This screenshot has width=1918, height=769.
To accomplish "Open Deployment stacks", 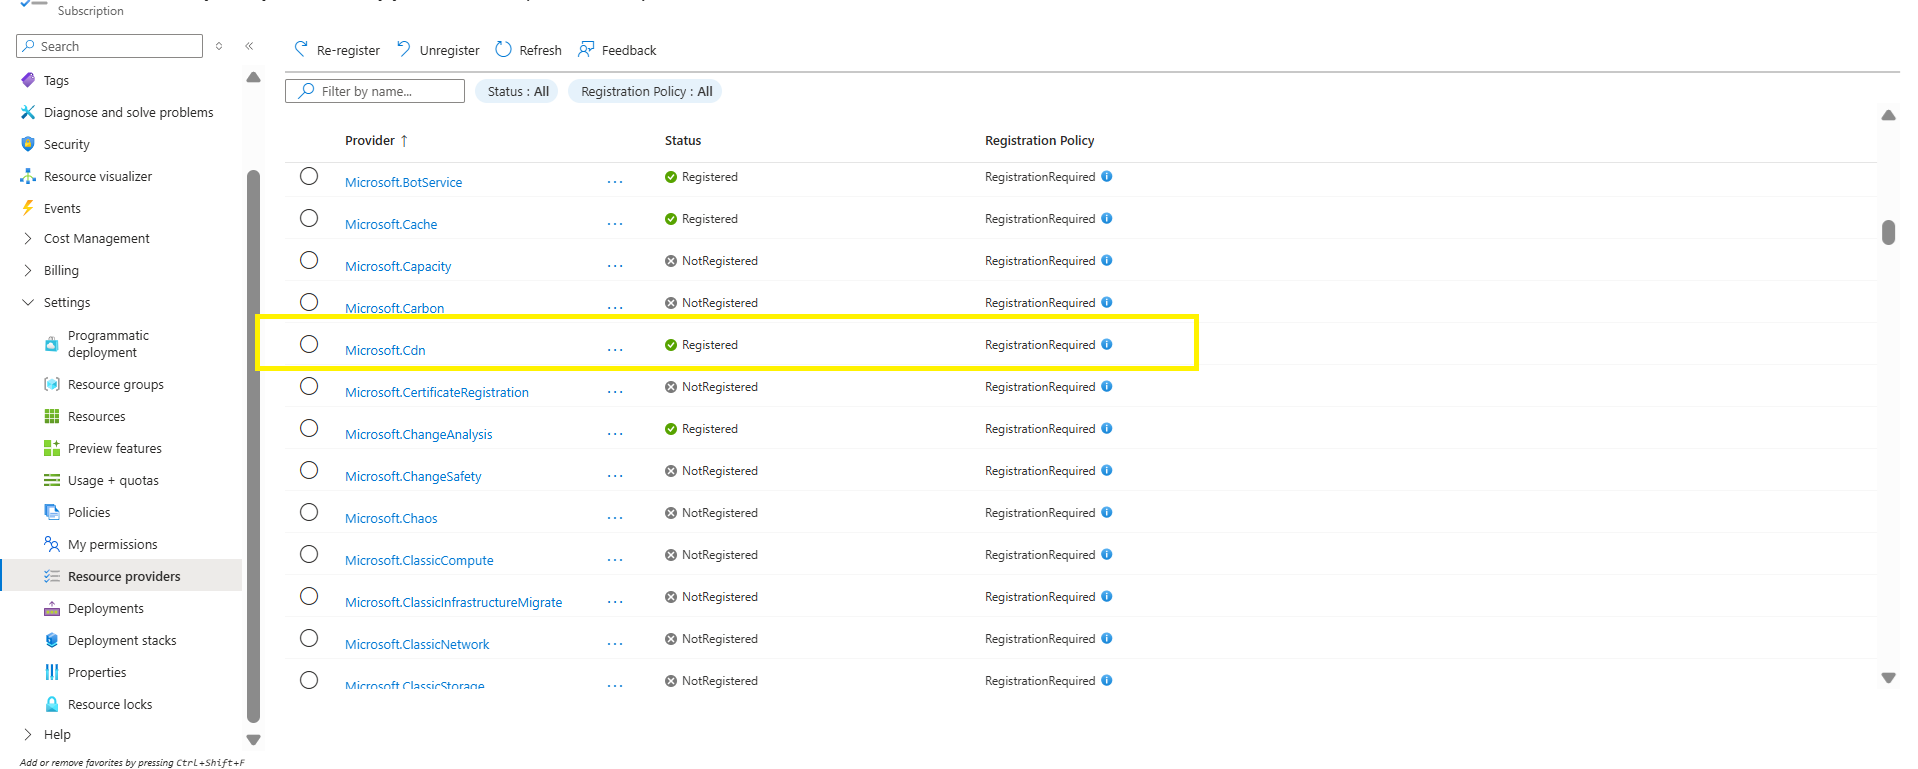I will [x=122, y=640].
